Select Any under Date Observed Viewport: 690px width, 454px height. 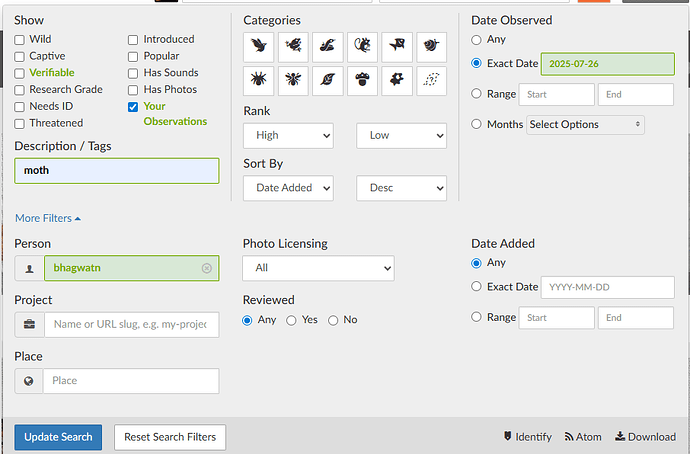pos(476,40)
